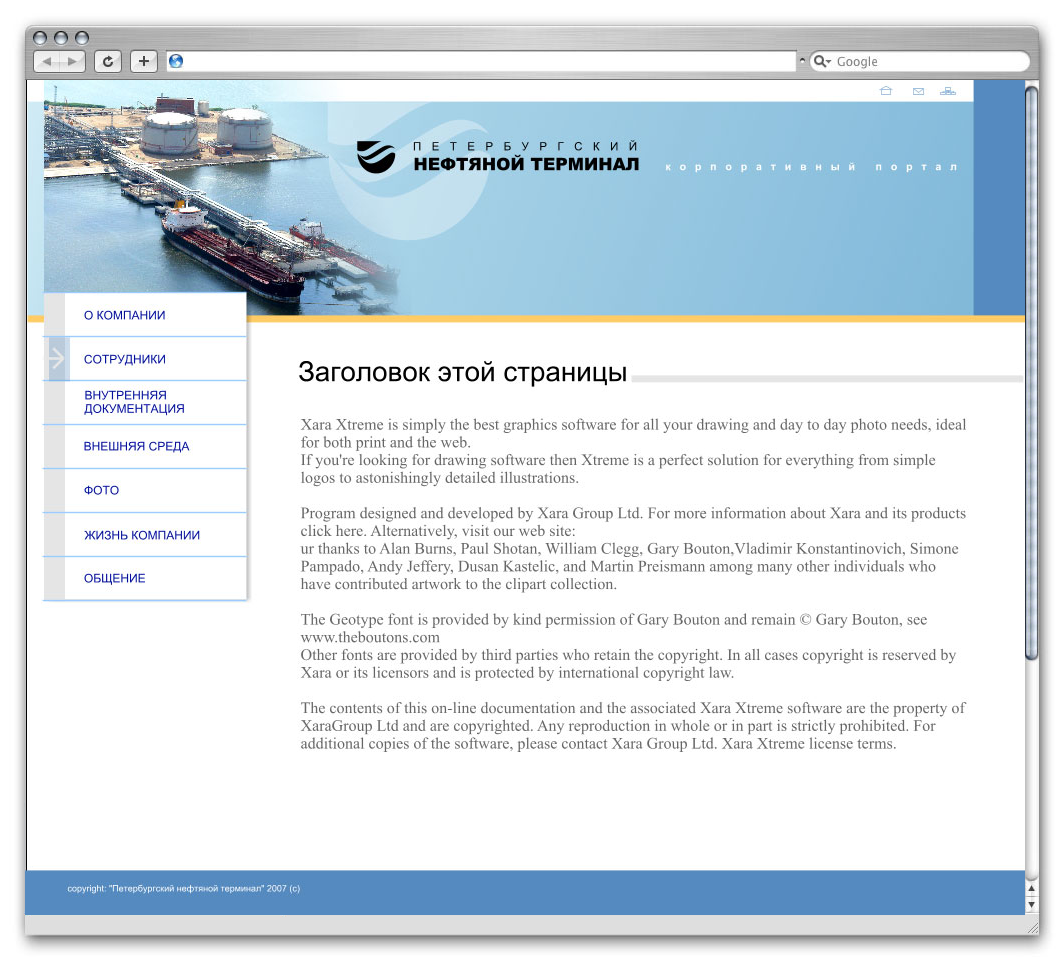Go back with the browser back arrow
This screenshot has height=963, width=1064.
click(47, 62)
